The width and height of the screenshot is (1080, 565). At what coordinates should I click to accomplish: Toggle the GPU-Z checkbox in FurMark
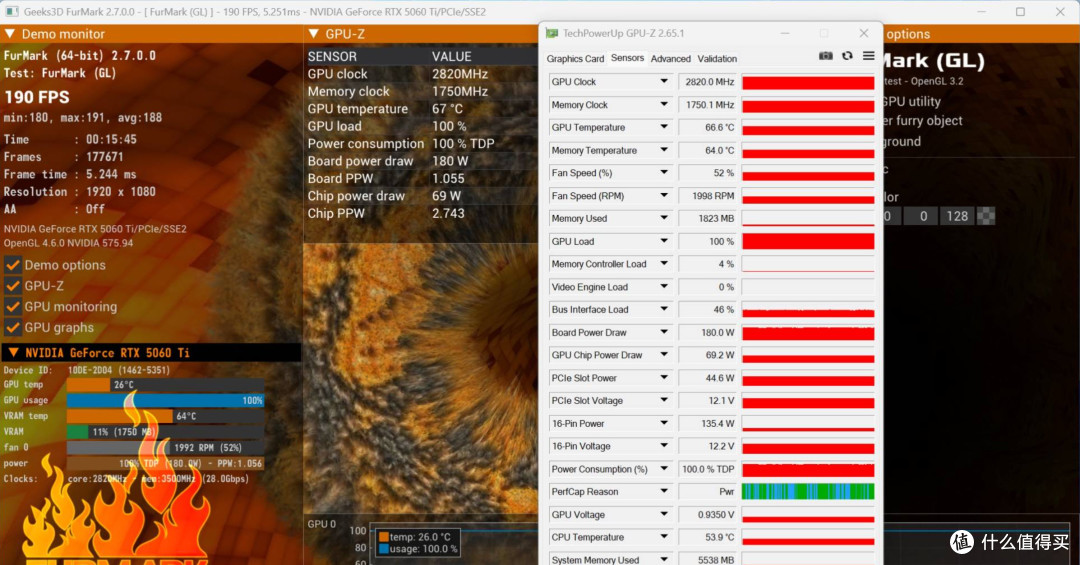tap(12, 286)
